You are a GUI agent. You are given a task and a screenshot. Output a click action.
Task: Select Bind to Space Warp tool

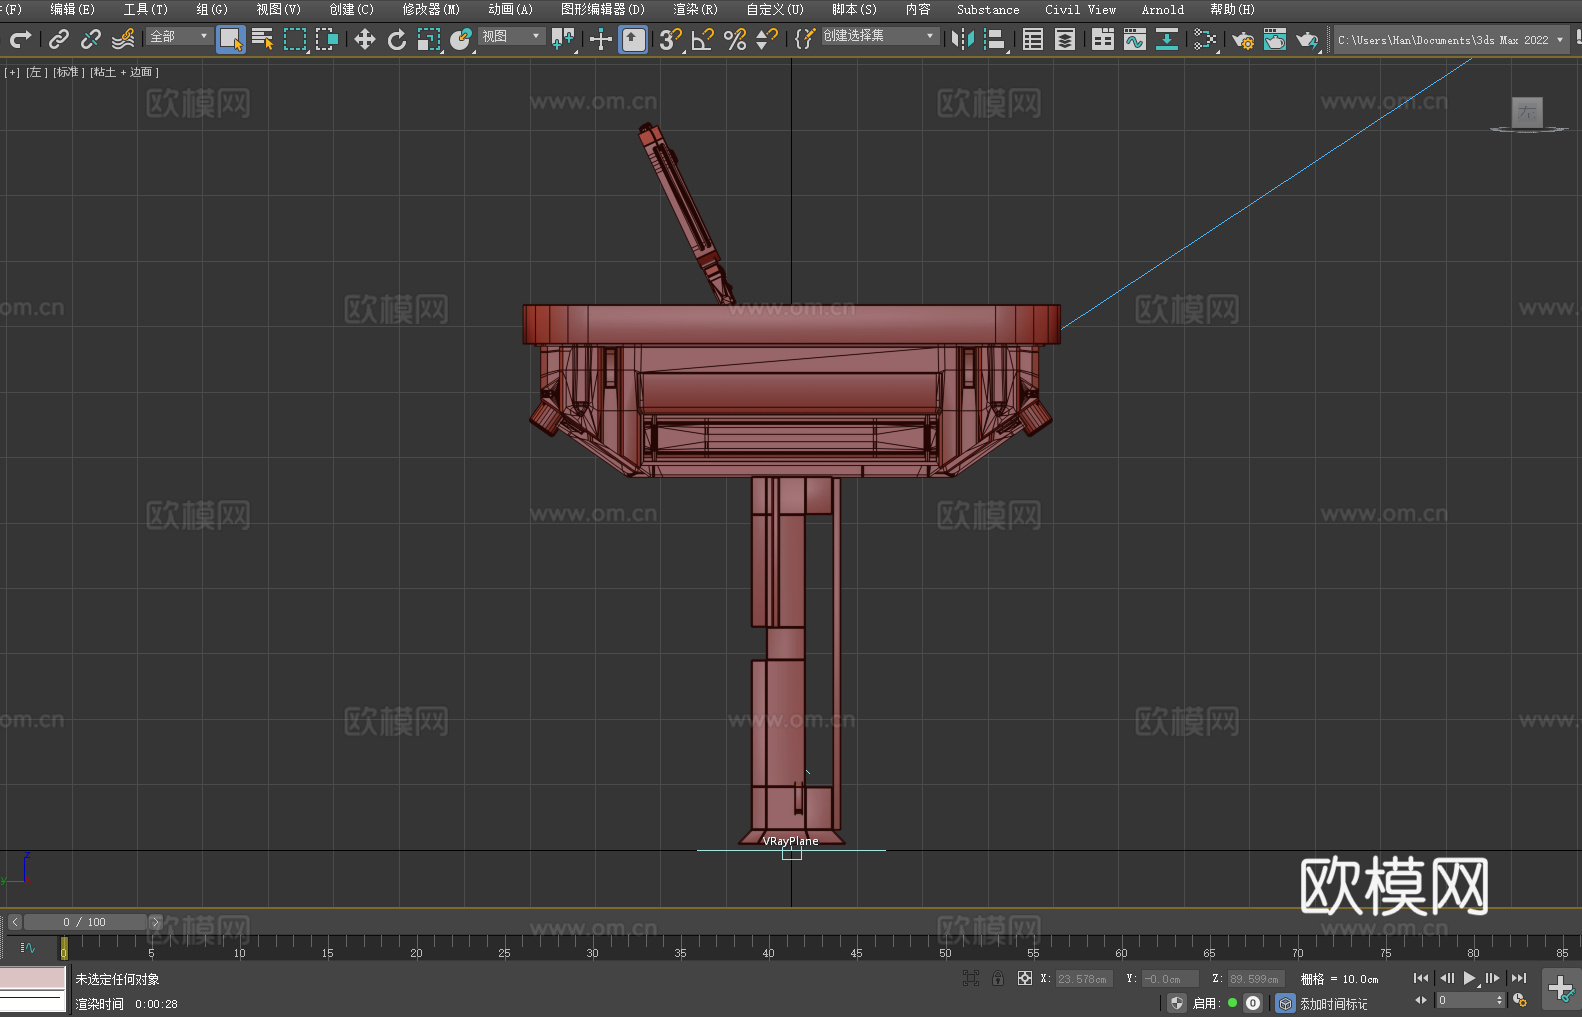click(123, 39)
